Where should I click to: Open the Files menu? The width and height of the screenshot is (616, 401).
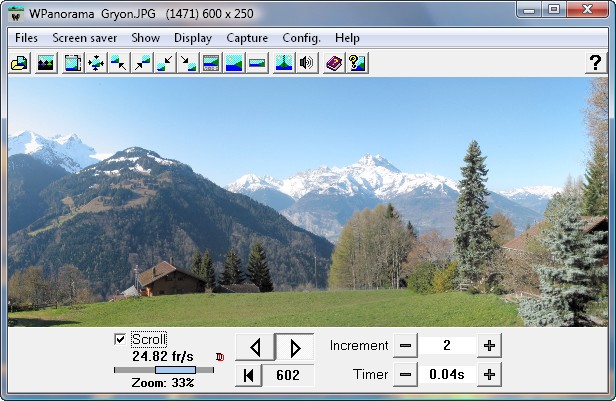pos(26,38)
